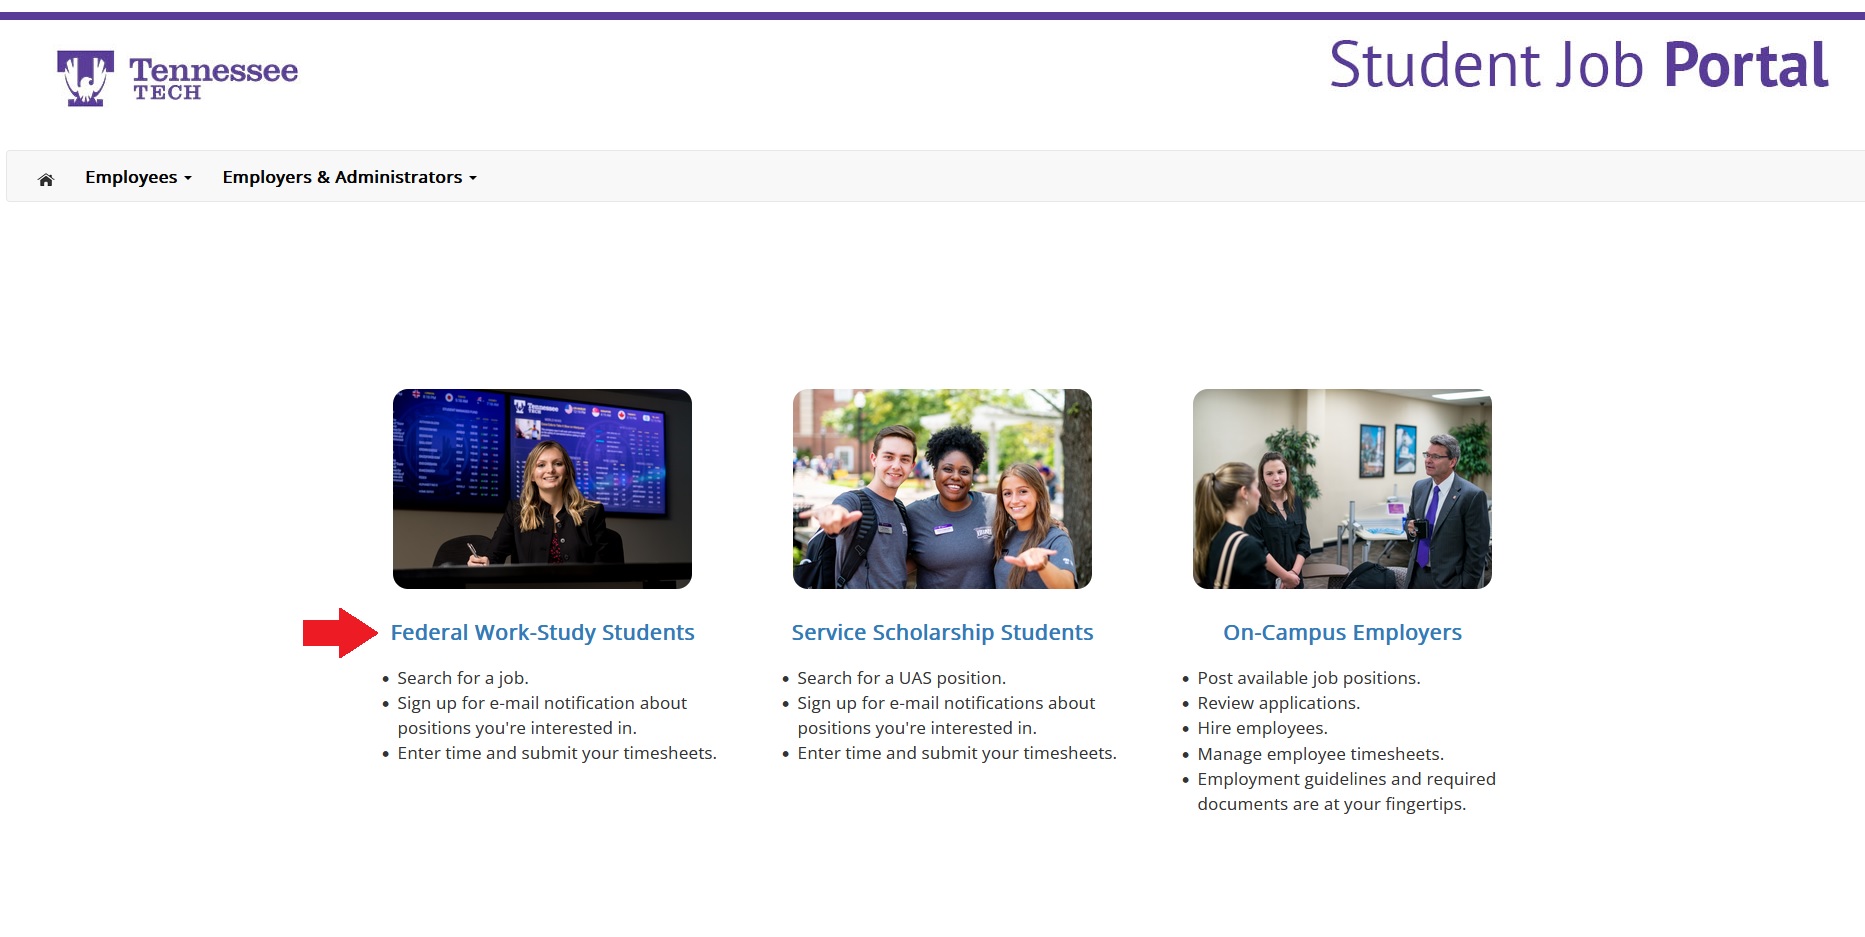The width and height of the screenshot is (1865, 937).
Task: Click the Tennessee Tech eagle emblem logo
Action: click(85, 78)
